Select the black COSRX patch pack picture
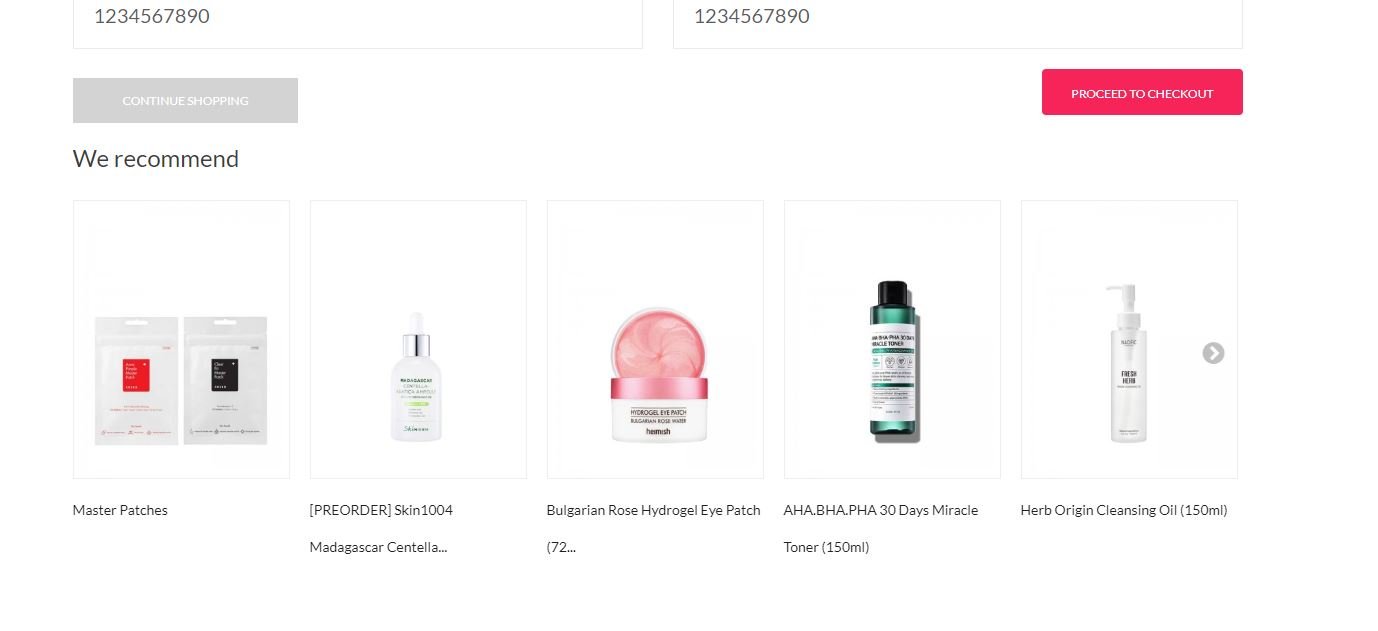This screenshot has width=1378, height=631. coord(226,381)
